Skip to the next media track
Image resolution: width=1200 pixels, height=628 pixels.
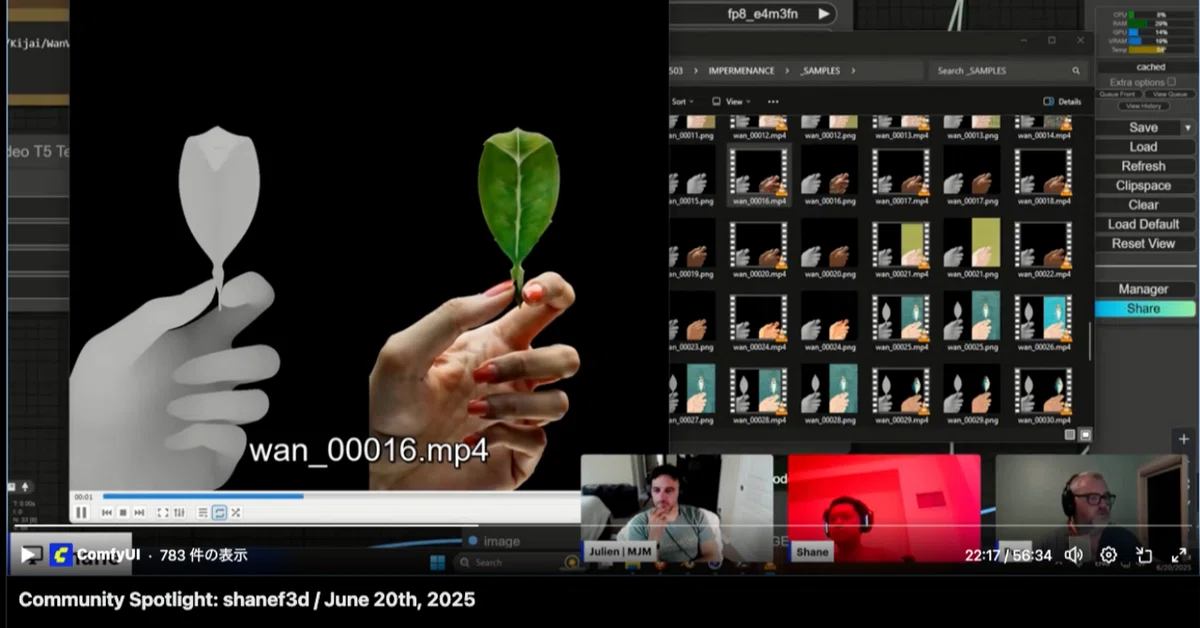point(139,512)
